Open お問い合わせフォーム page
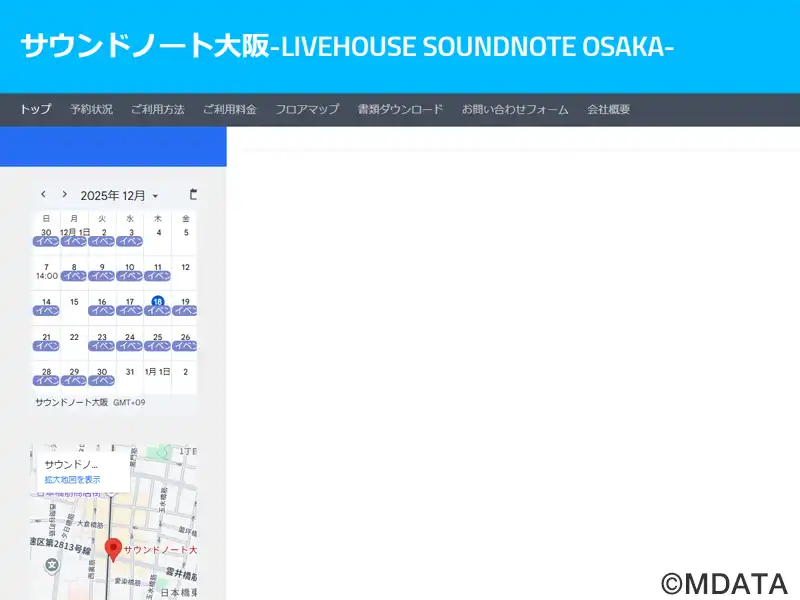 tap(514, 109)
